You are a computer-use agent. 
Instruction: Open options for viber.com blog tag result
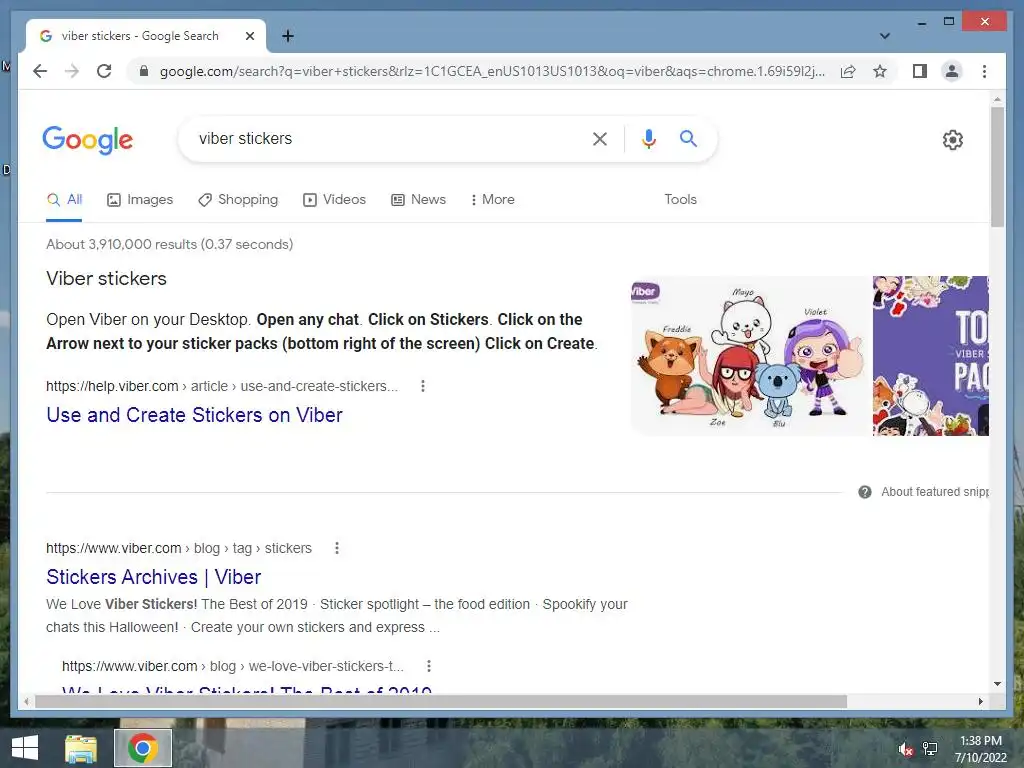point(336,548)
